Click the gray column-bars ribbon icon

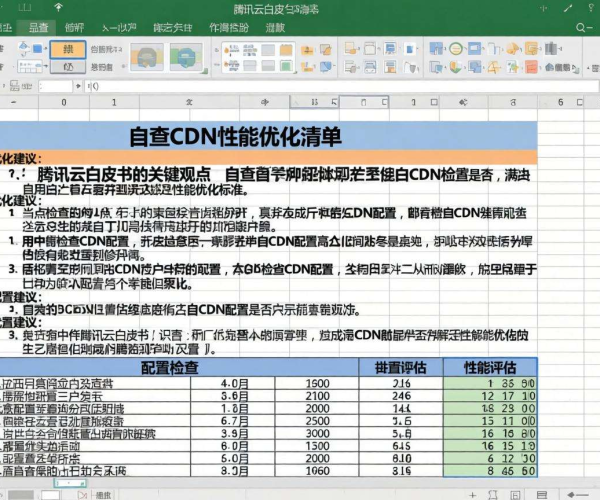551,49
